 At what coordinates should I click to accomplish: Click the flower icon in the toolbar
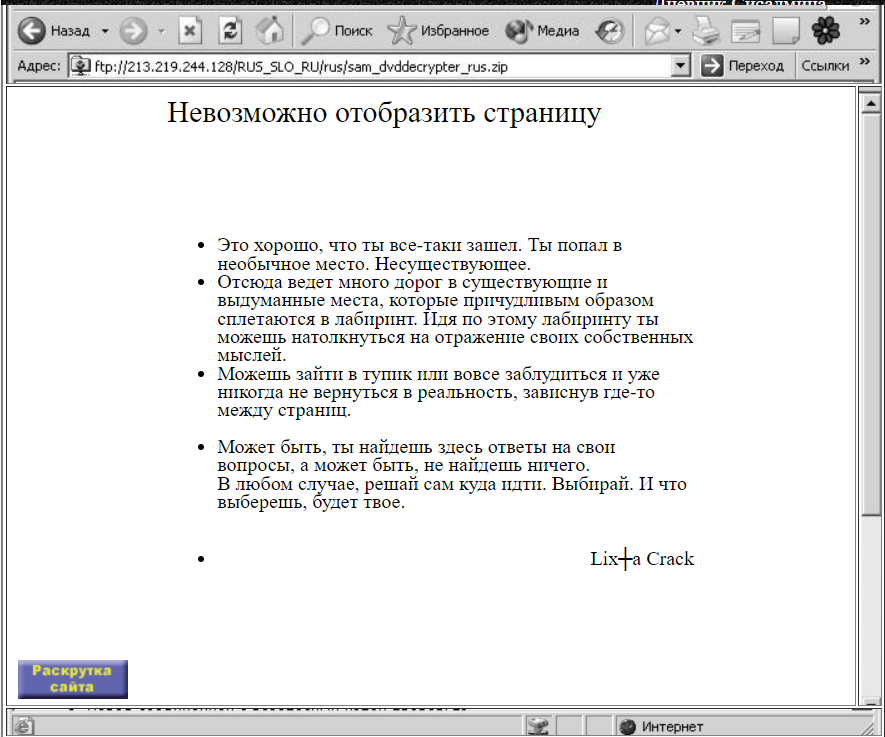click(826, 31)
